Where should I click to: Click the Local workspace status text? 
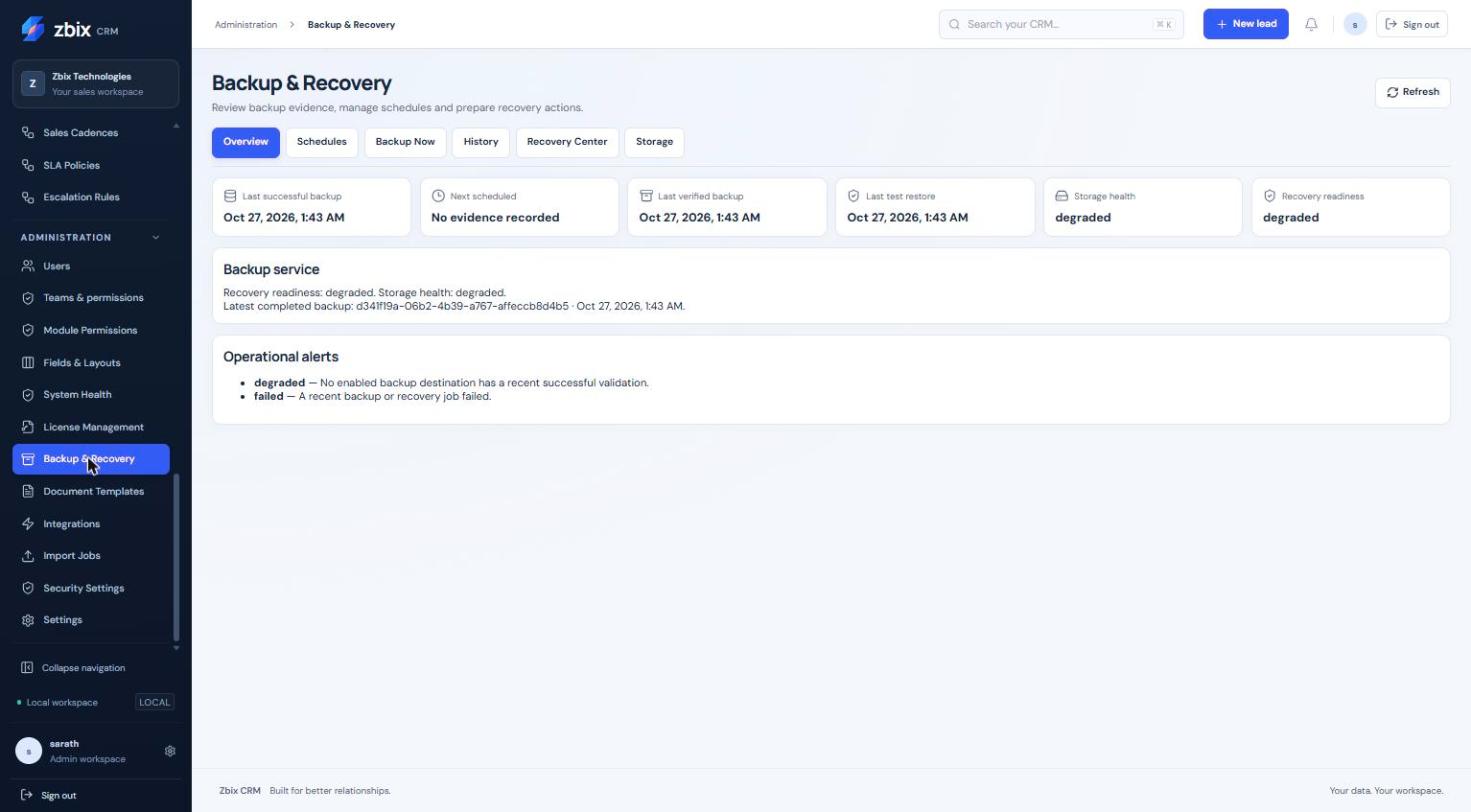62,702
